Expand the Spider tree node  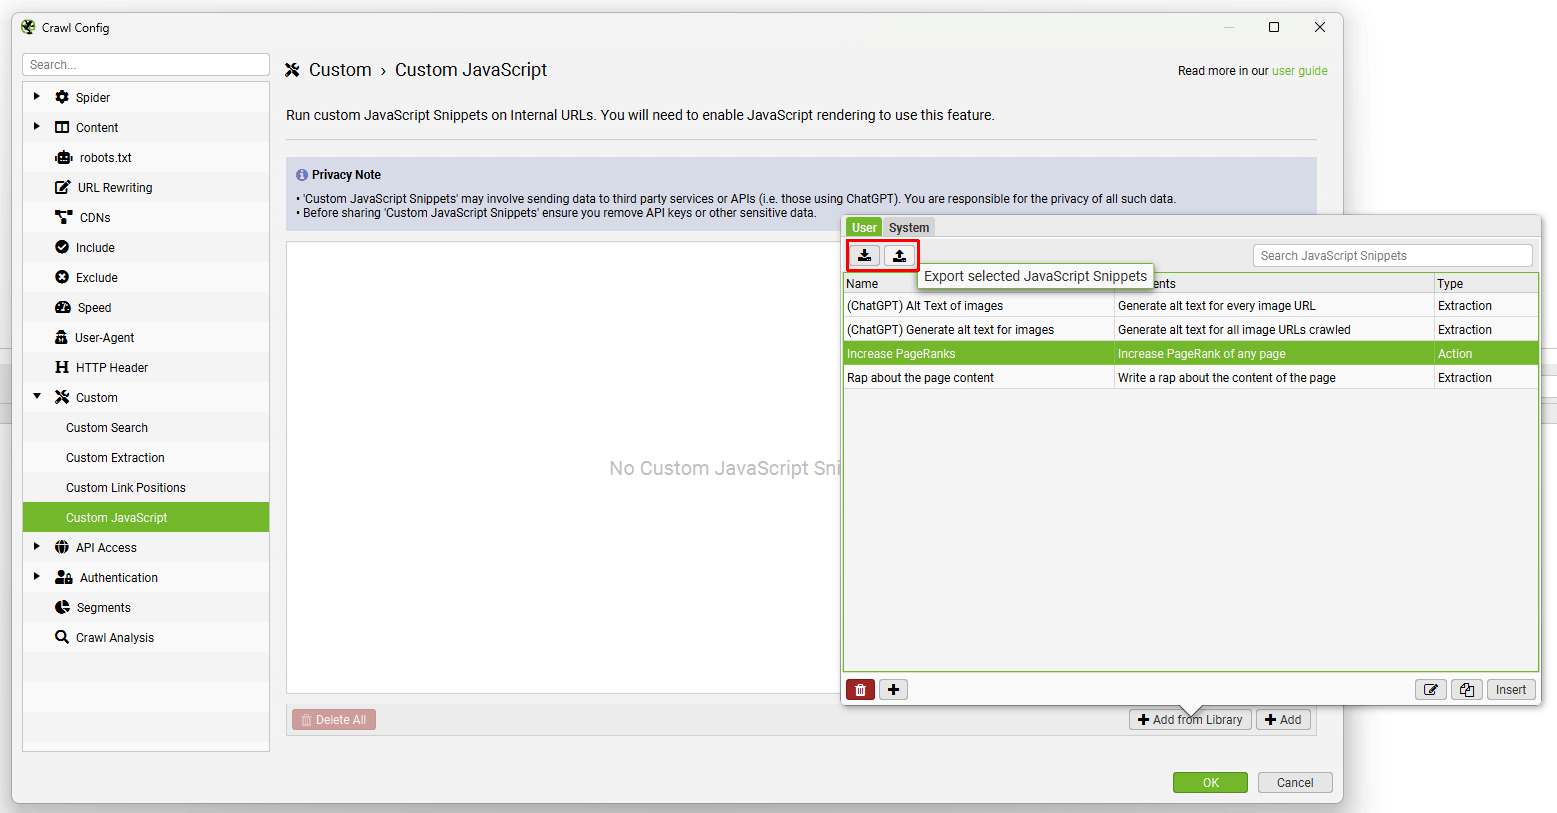pyautogui.click(x=37, y=97)
